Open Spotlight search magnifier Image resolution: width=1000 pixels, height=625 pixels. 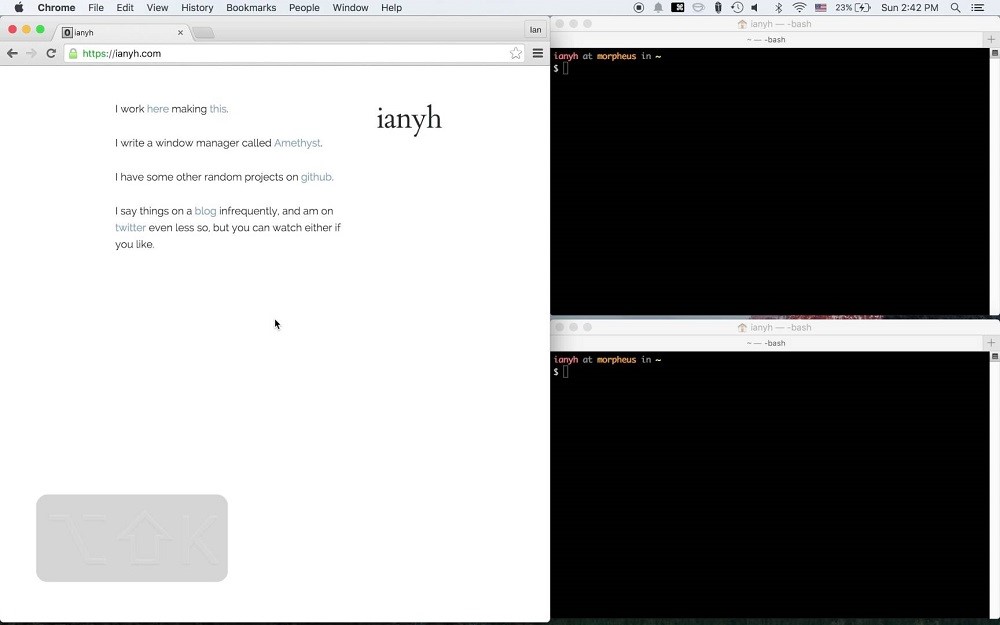click(955, 8)
